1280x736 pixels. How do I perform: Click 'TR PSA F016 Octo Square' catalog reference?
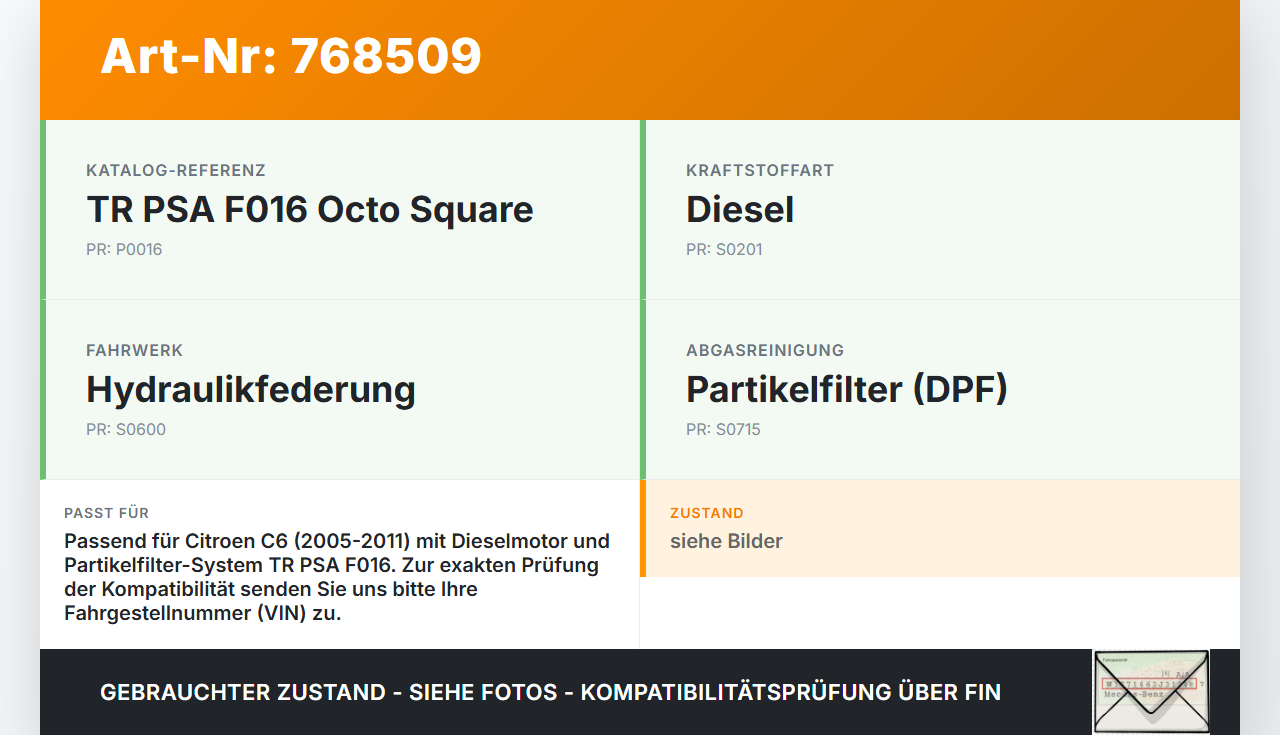[x=310, y=210]
